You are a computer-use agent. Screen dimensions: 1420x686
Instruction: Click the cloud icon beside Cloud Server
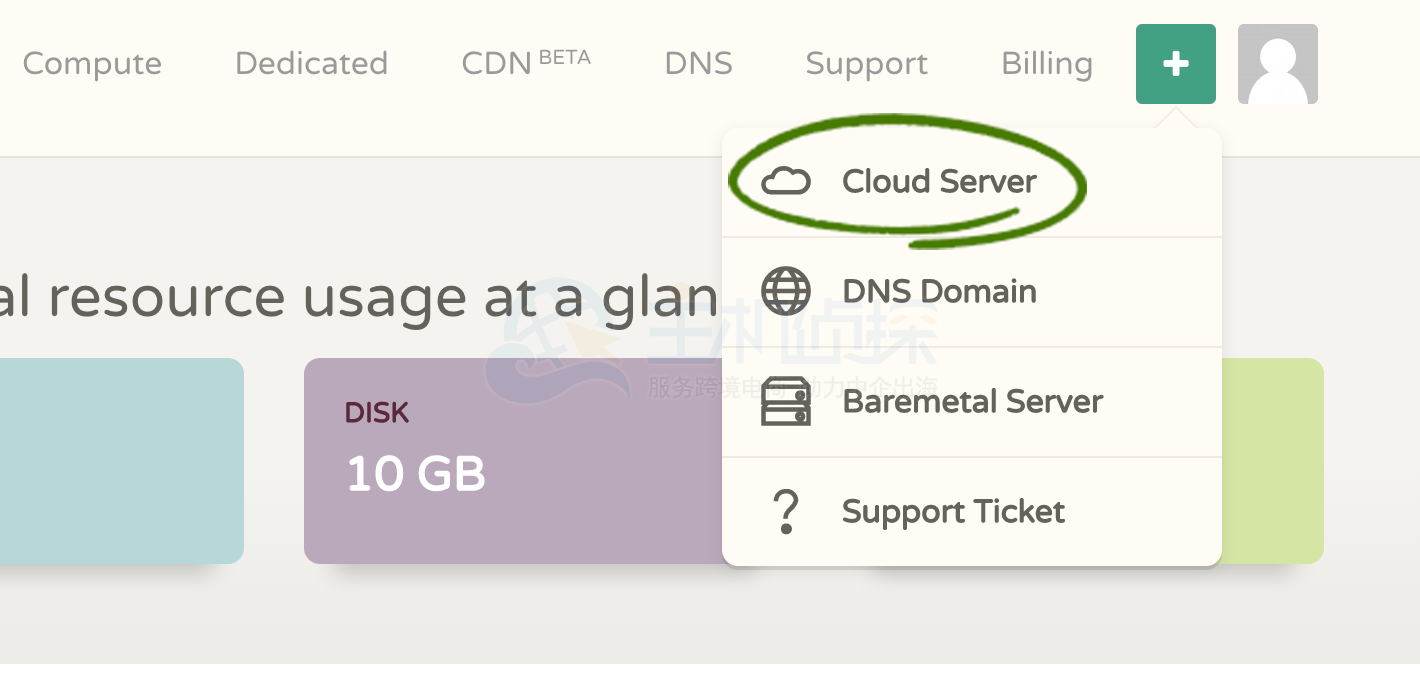coord(786,181)
